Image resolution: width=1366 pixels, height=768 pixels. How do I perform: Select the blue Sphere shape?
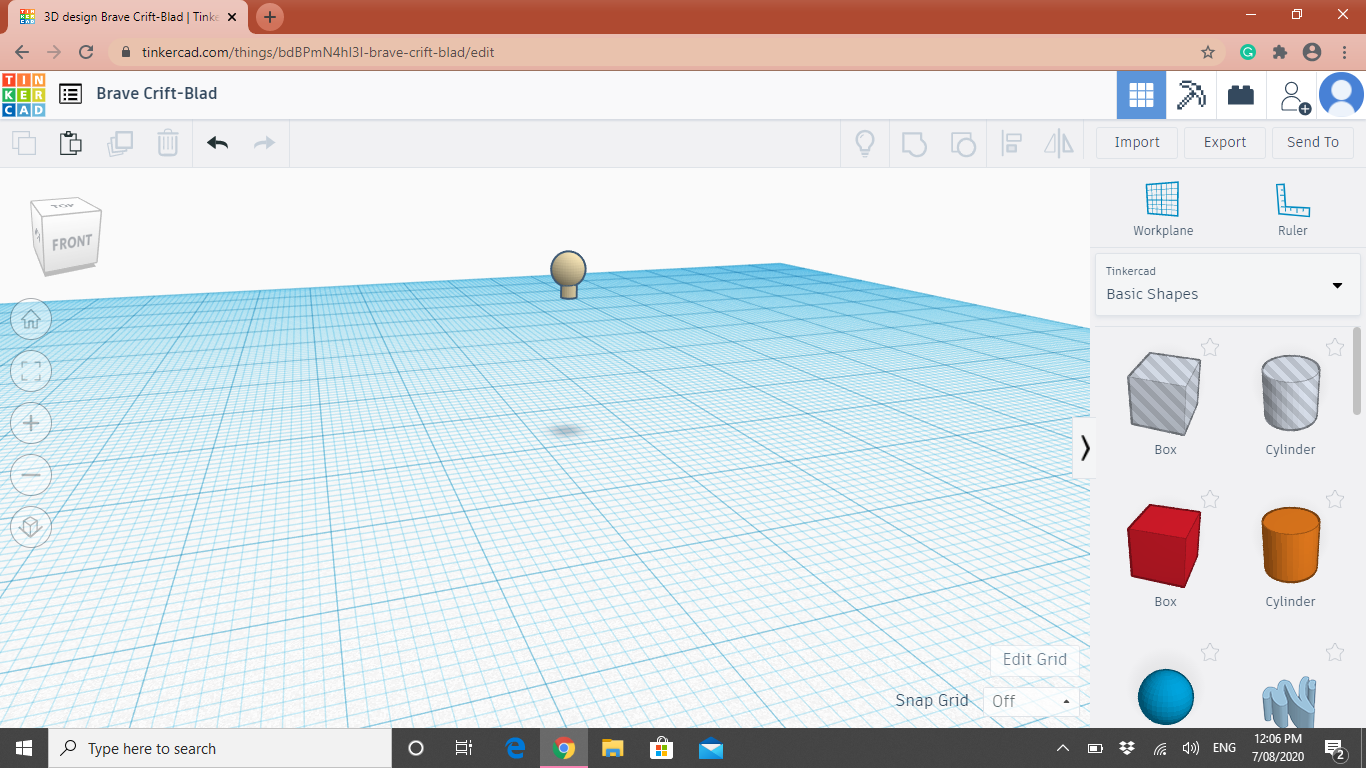tap(1166, 697)
